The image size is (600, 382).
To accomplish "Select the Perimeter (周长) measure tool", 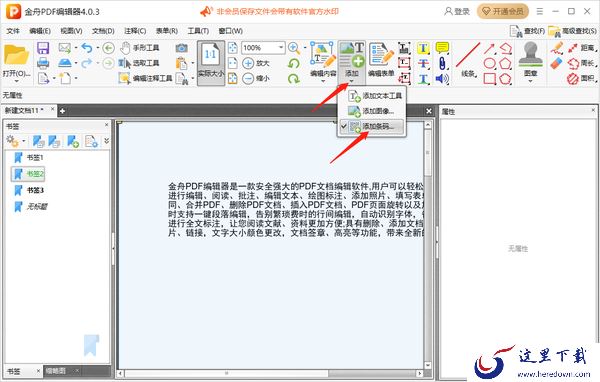I will point(582,63).
